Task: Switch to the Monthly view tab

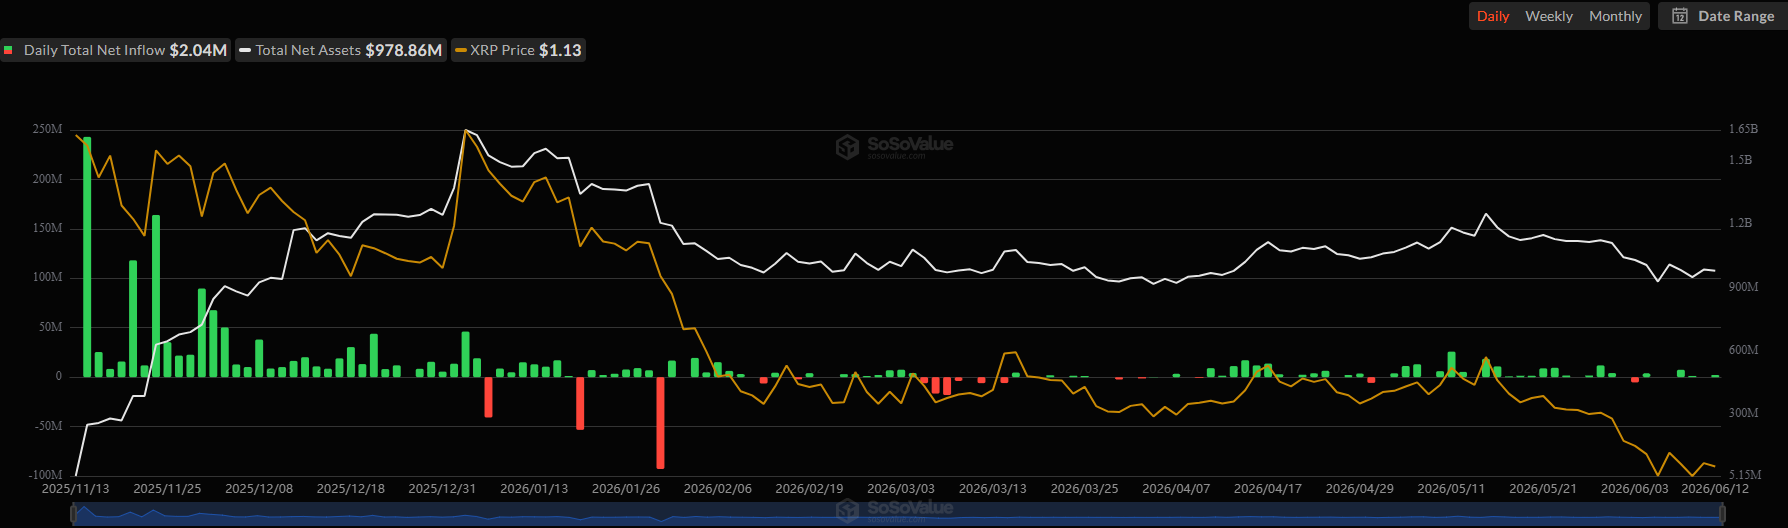Action: (x=1615, y=16)
